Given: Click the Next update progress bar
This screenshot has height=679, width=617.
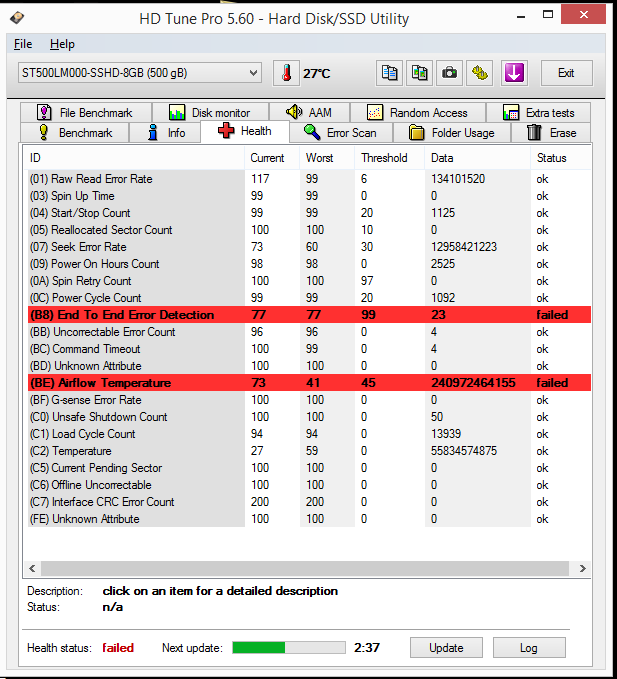Looking at the screenshot, I should [x=289, y=648].
